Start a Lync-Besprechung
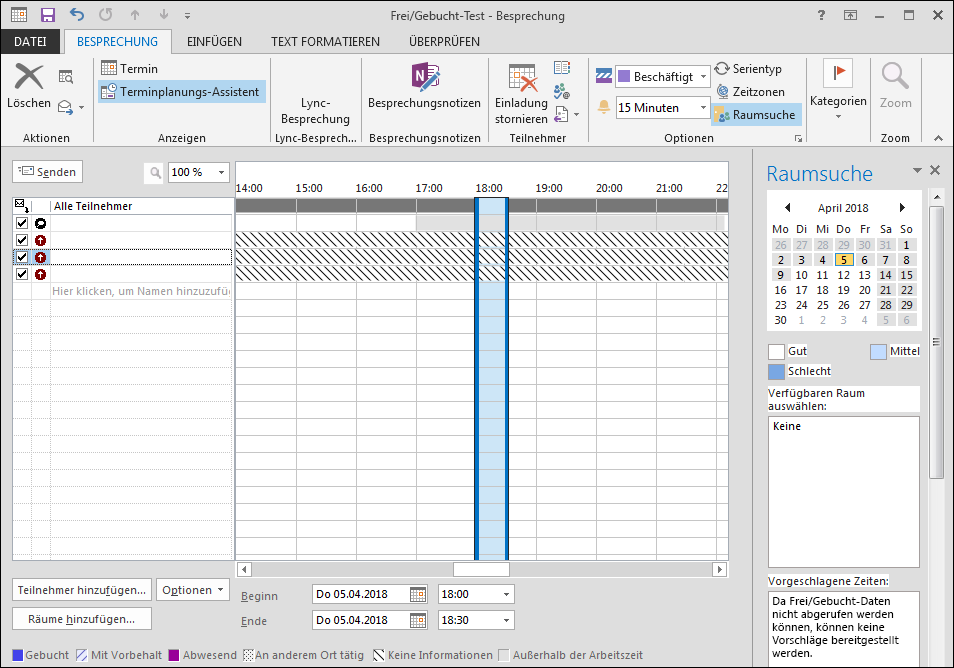The height and width of the screenshot is (668, 954). point(315,111)
